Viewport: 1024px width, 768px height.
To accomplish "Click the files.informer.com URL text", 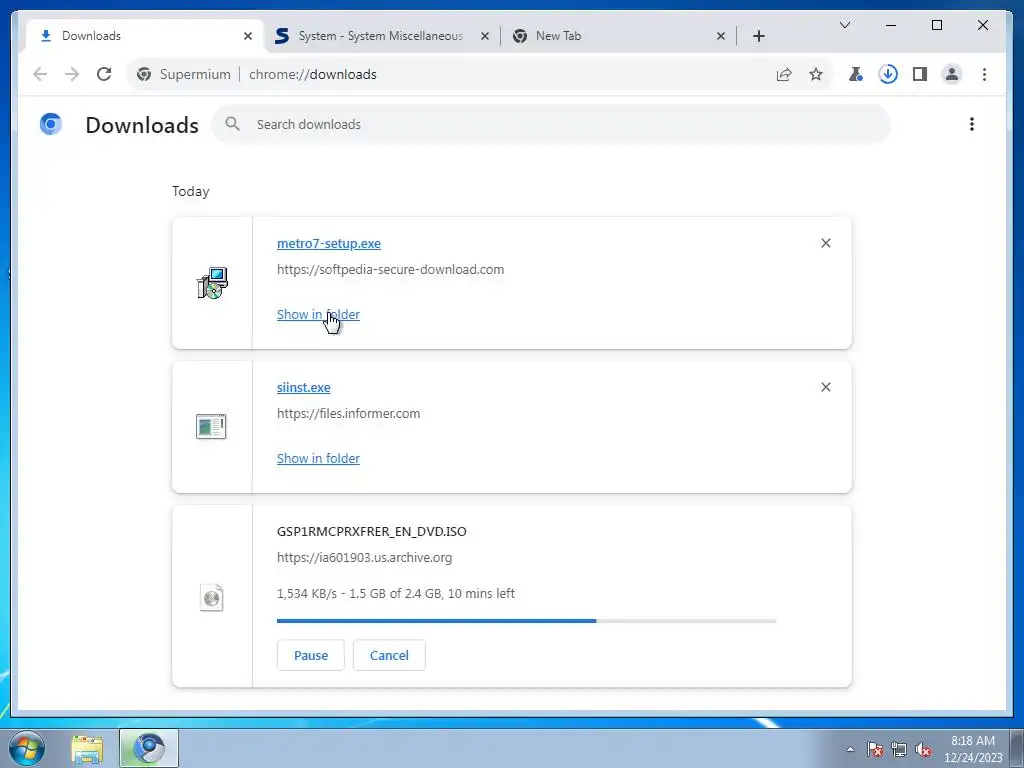I will click(348, 413).
